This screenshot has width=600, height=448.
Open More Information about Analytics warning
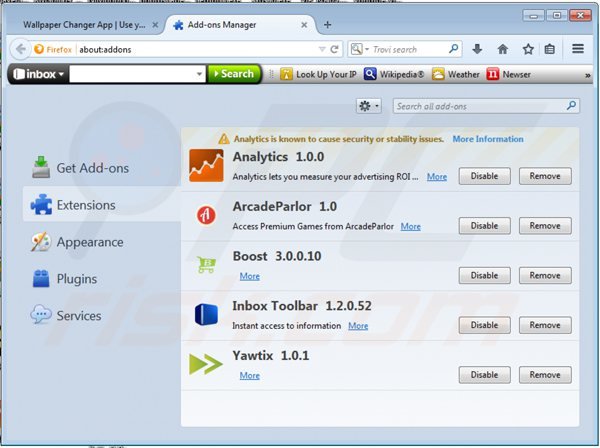(x=488, y=139)
